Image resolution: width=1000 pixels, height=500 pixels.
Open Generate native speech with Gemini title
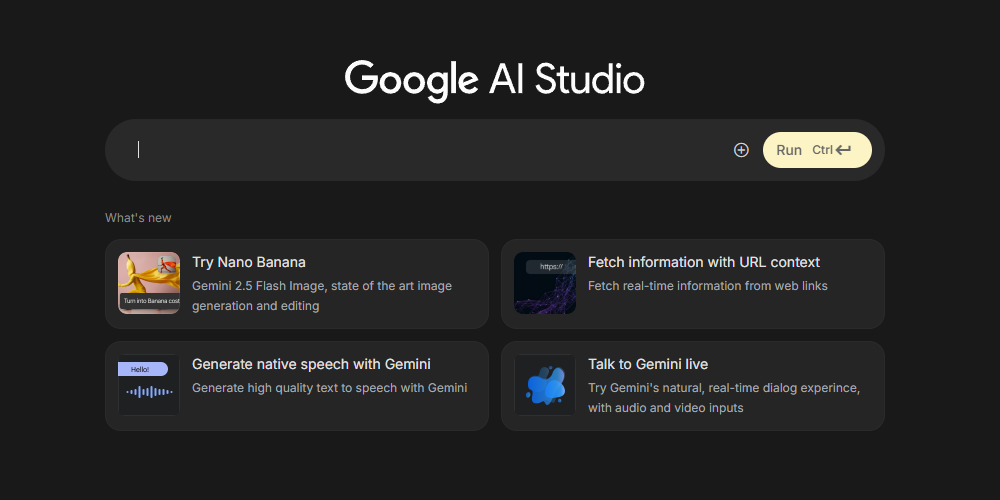tap(311, 364)
